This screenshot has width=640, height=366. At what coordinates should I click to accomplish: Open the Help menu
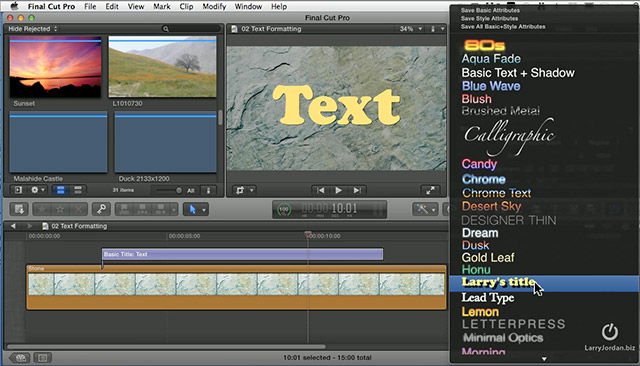pyautogui.click(x=279, y=7)
